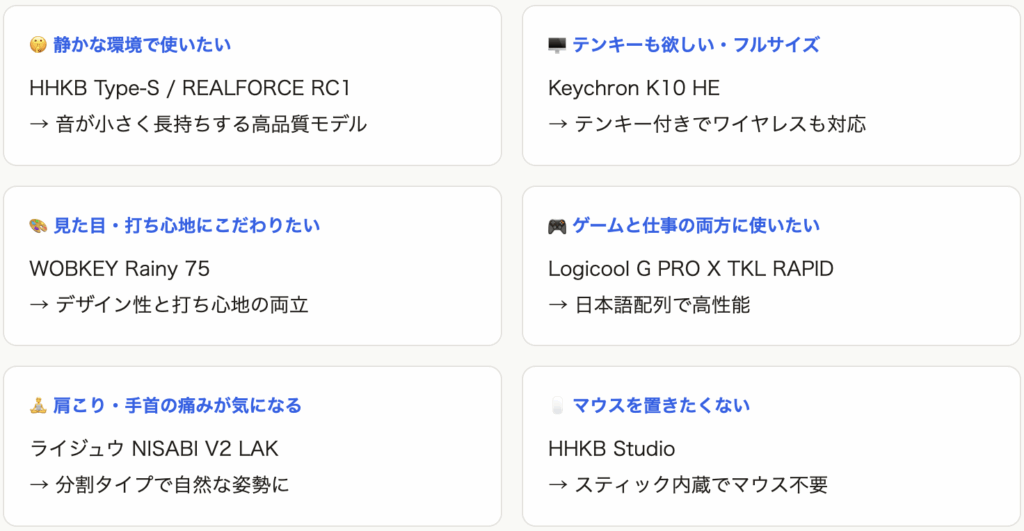Click the shushing face emoji icon

click(38, 45)
